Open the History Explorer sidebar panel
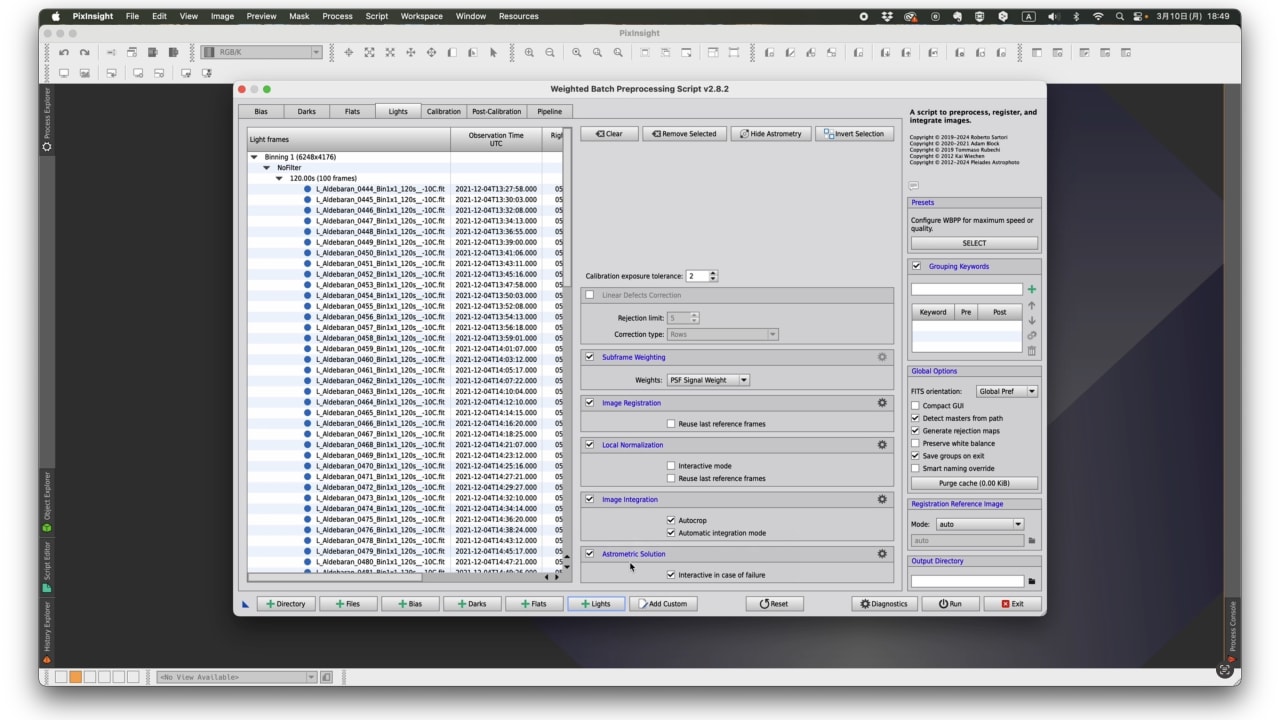This screenshot has height=720, width=1280. click(x=46, y=632)
